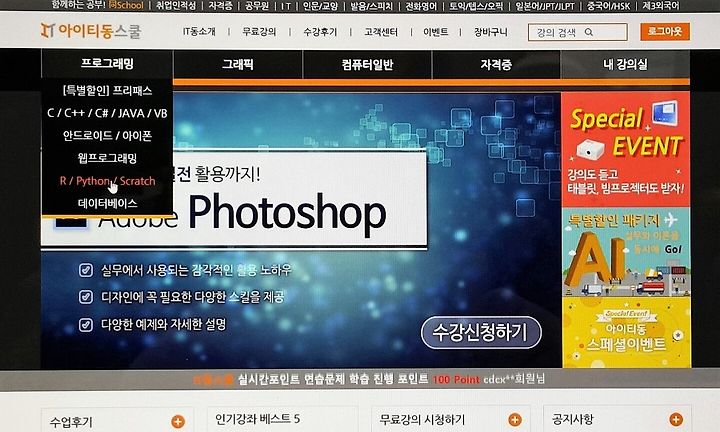
Task: Click the 제3외국어 top category link
Action: pos(661,6)
